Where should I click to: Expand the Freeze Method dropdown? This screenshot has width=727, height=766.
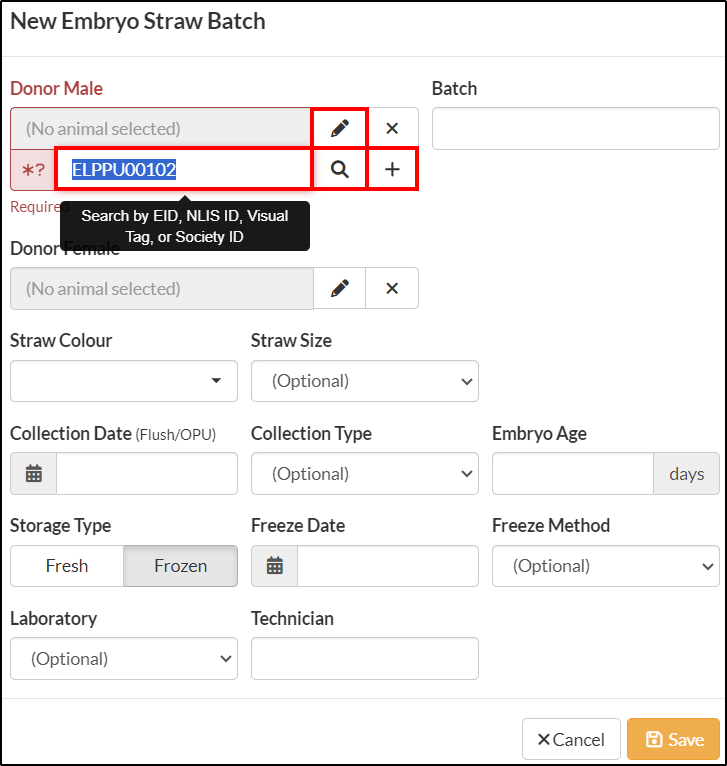point(606,566)
